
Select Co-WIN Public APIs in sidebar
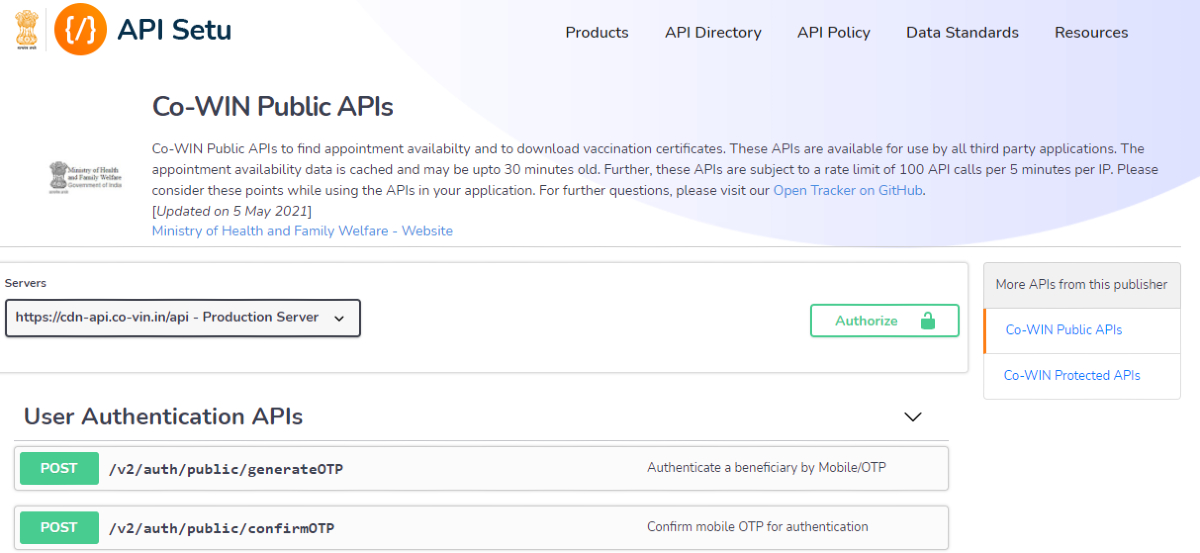point(1063,330)
